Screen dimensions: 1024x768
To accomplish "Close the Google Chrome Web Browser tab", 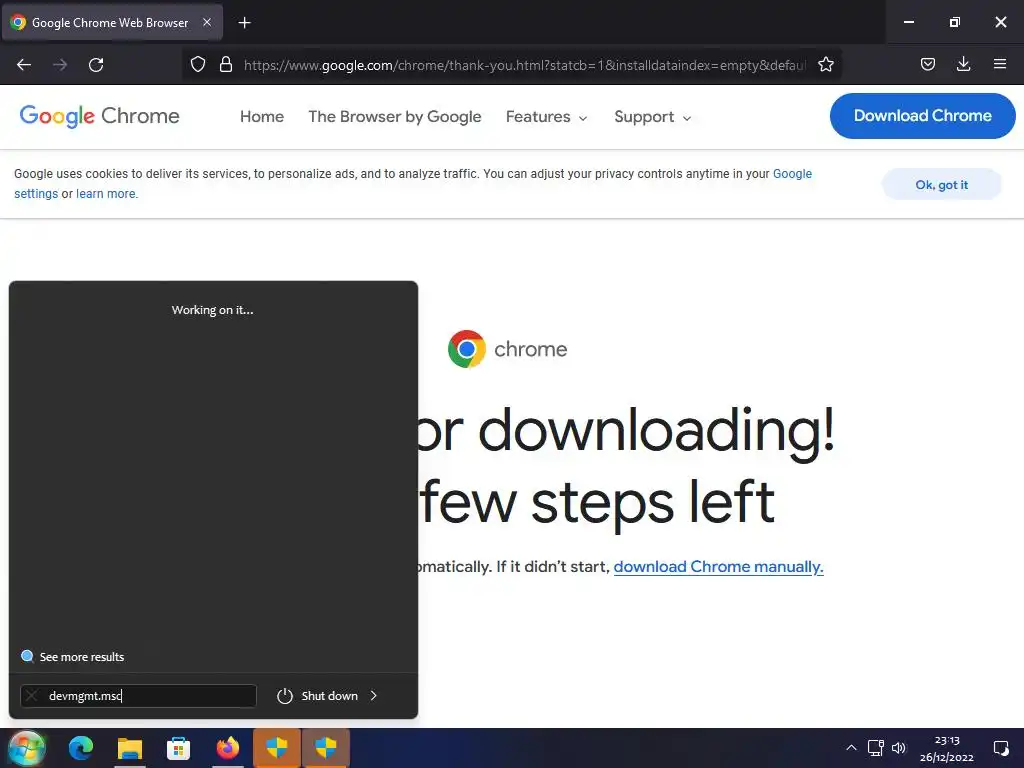I will (207, 22).
